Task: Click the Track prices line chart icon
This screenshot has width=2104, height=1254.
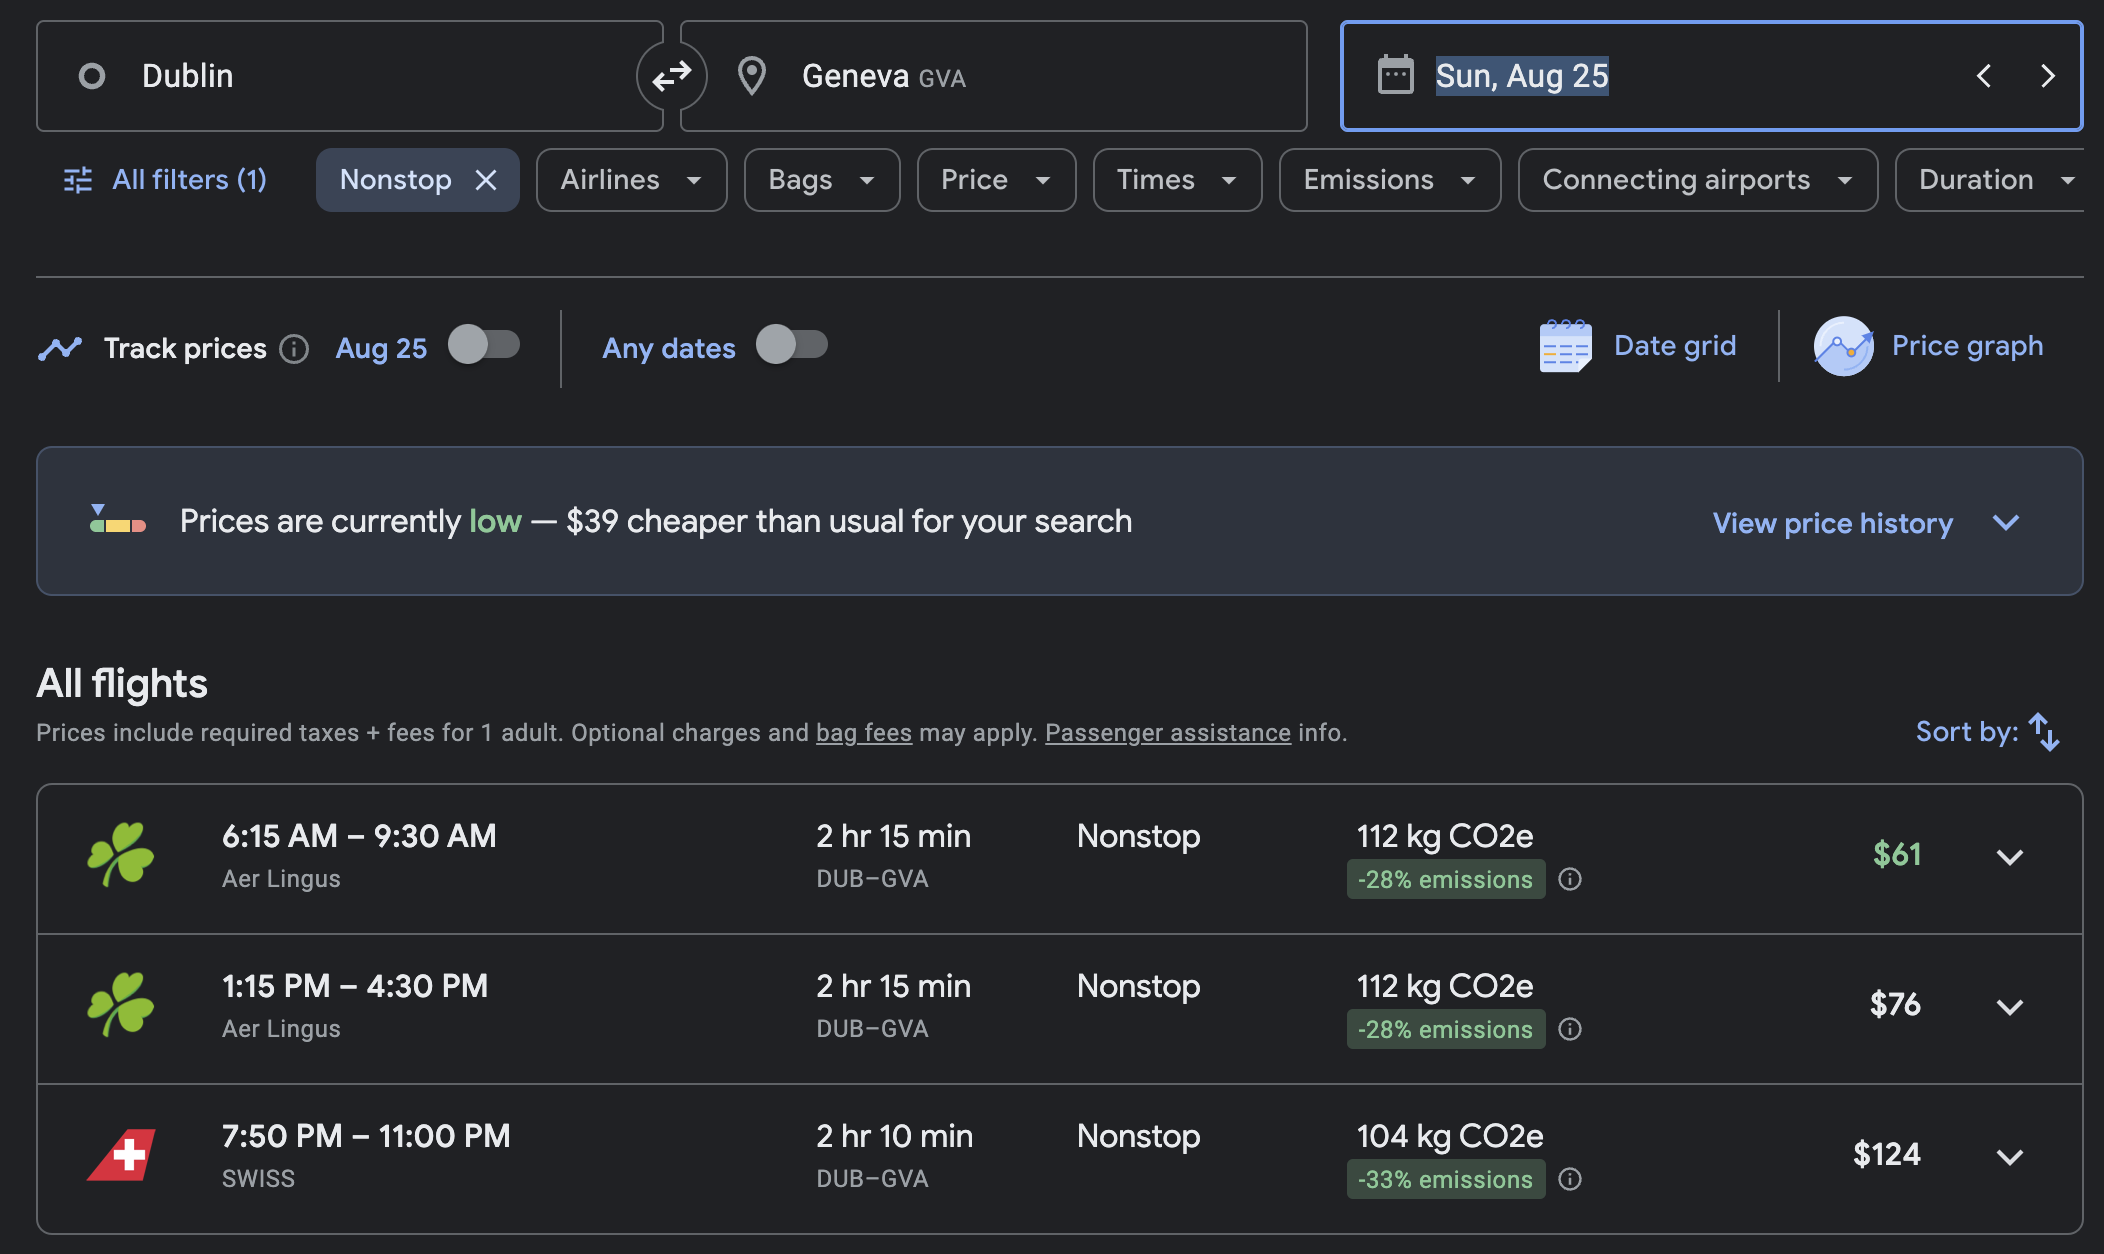Action: (x=60, y=347)
